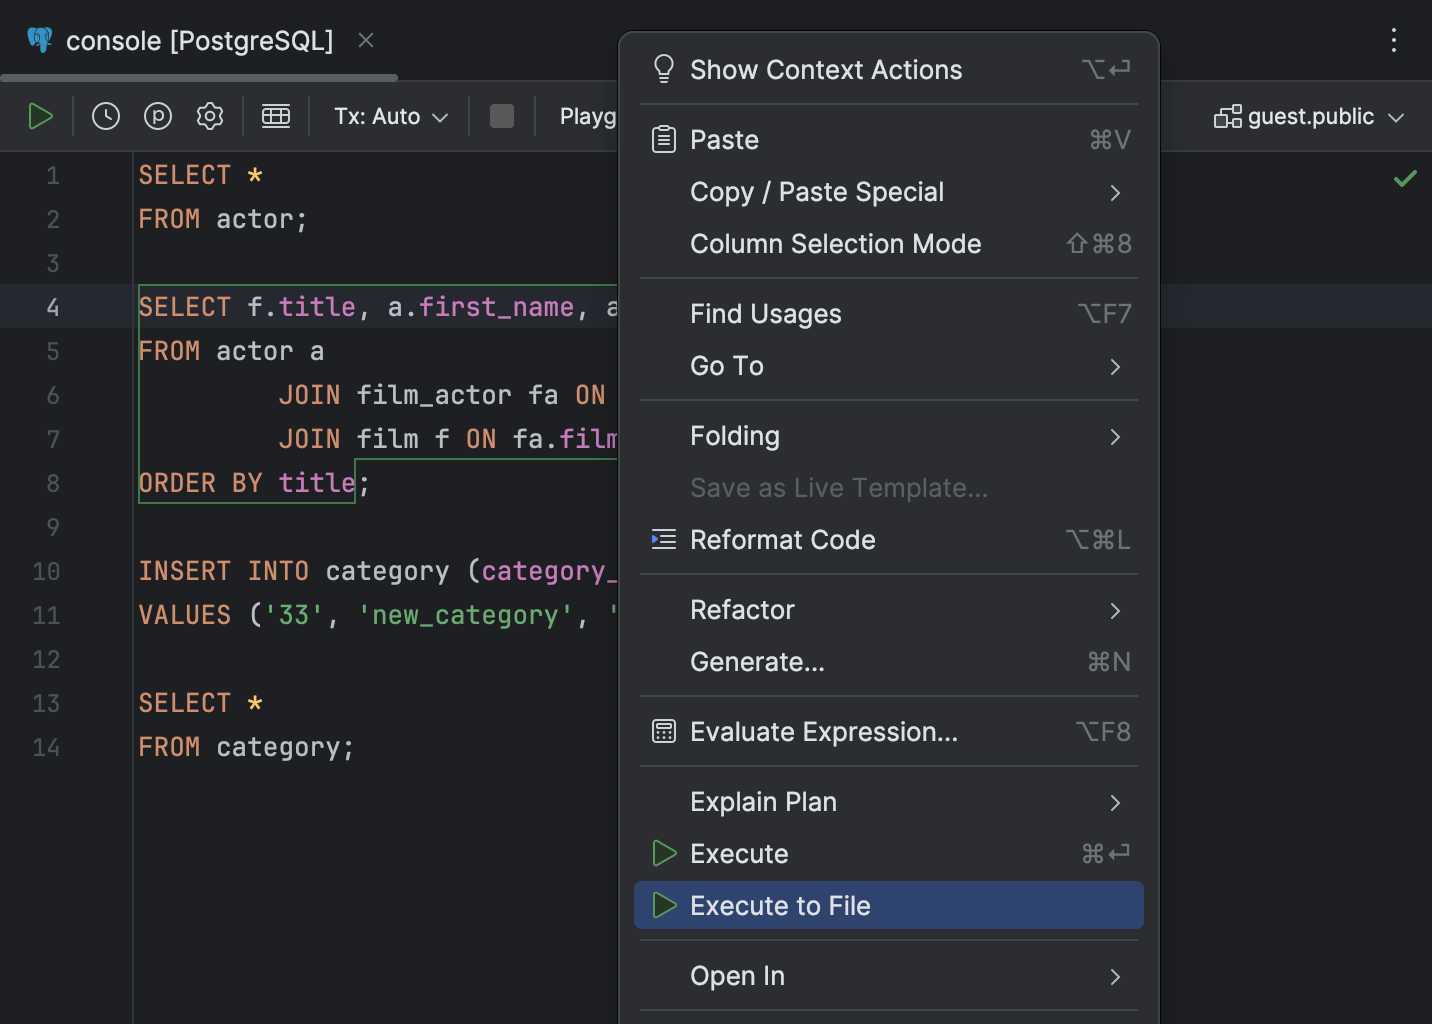Image resolution: width=1432 pixels, height=1024 pixels.
Task: Choose Paste from the context menu
Action: click(x=724, y=139)
